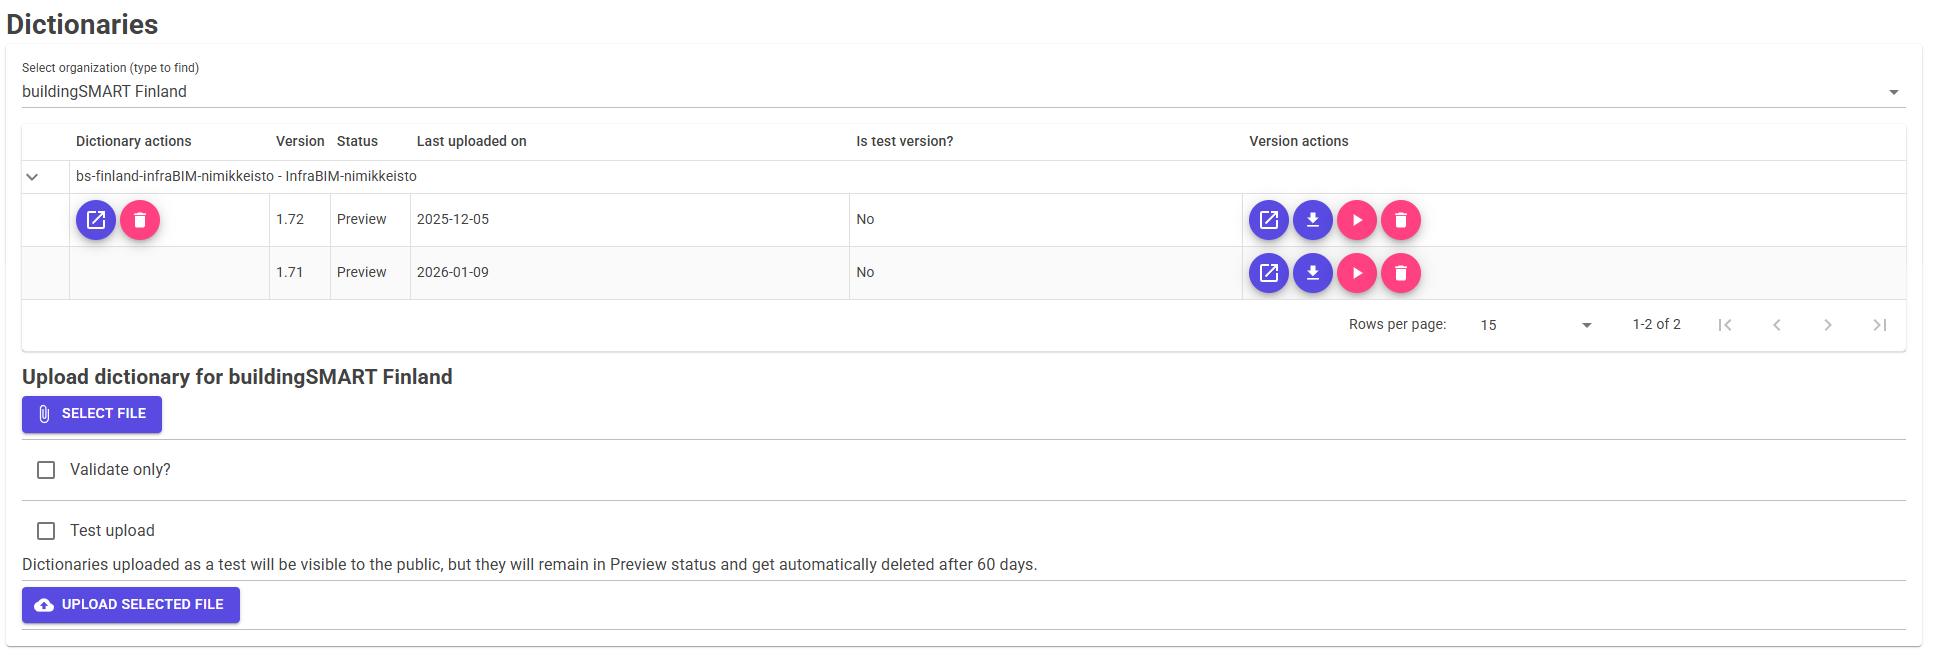
Task: Sort by Version column header
Action: coord(300,142)
